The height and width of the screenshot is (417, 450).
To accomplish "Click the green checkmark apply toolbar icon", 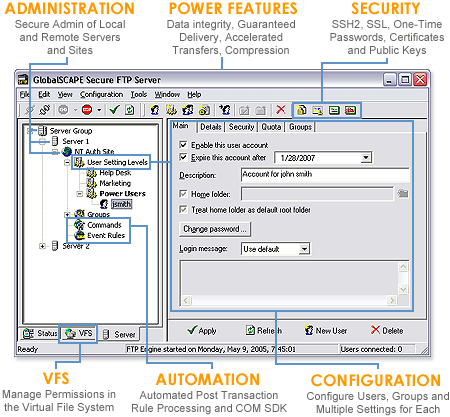I will 114,109.
